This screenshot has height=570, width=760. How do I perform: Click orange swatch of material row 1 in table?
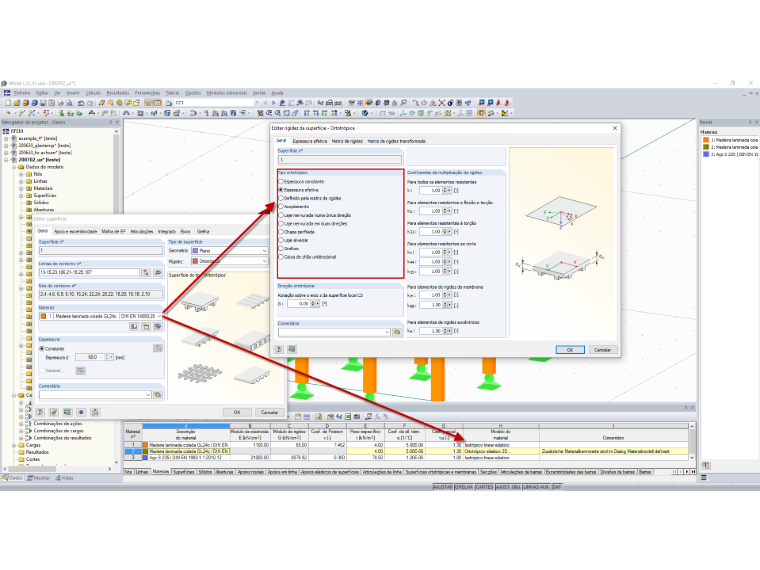145,444
